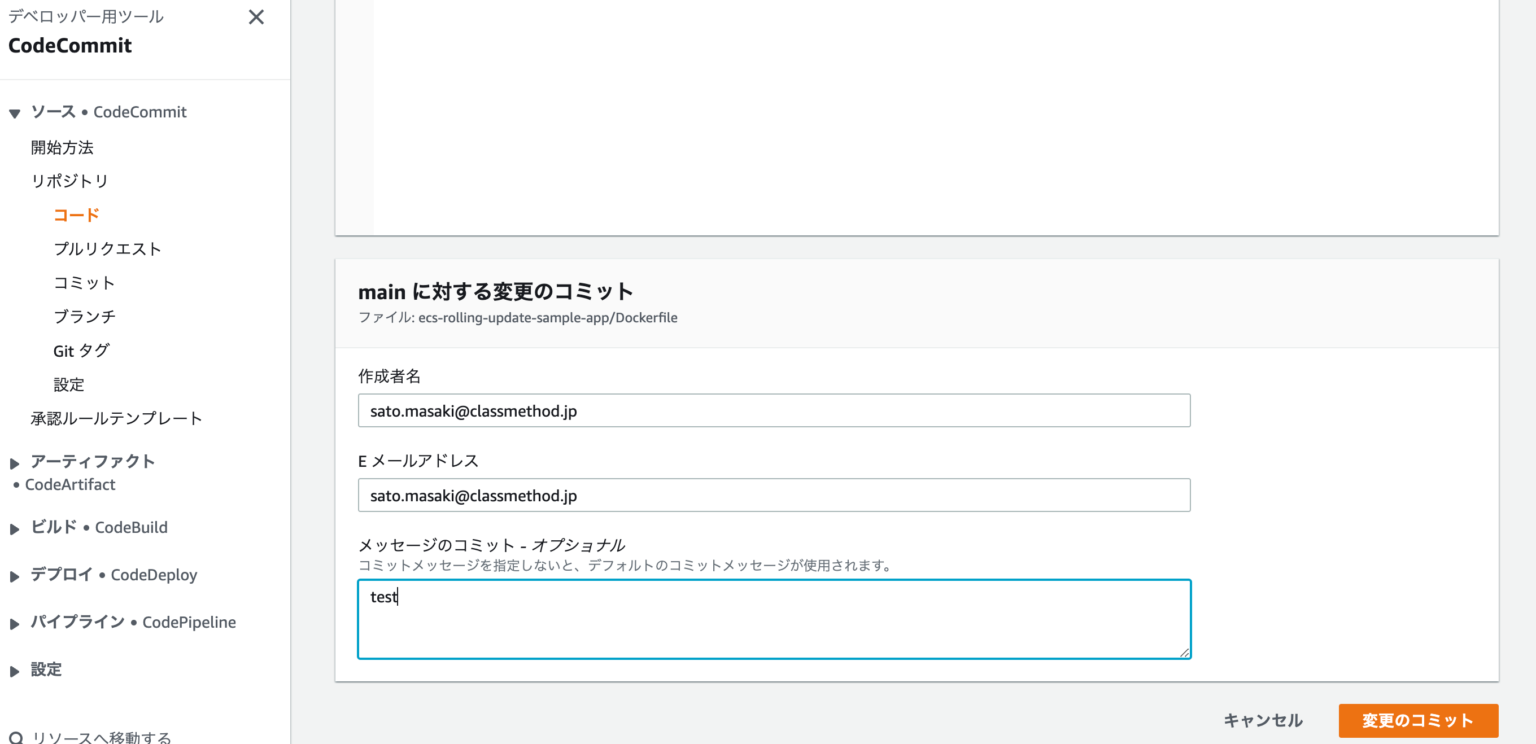Click the commit message textarea containing test
1536x744 pixels.
(x=774, y=619)
